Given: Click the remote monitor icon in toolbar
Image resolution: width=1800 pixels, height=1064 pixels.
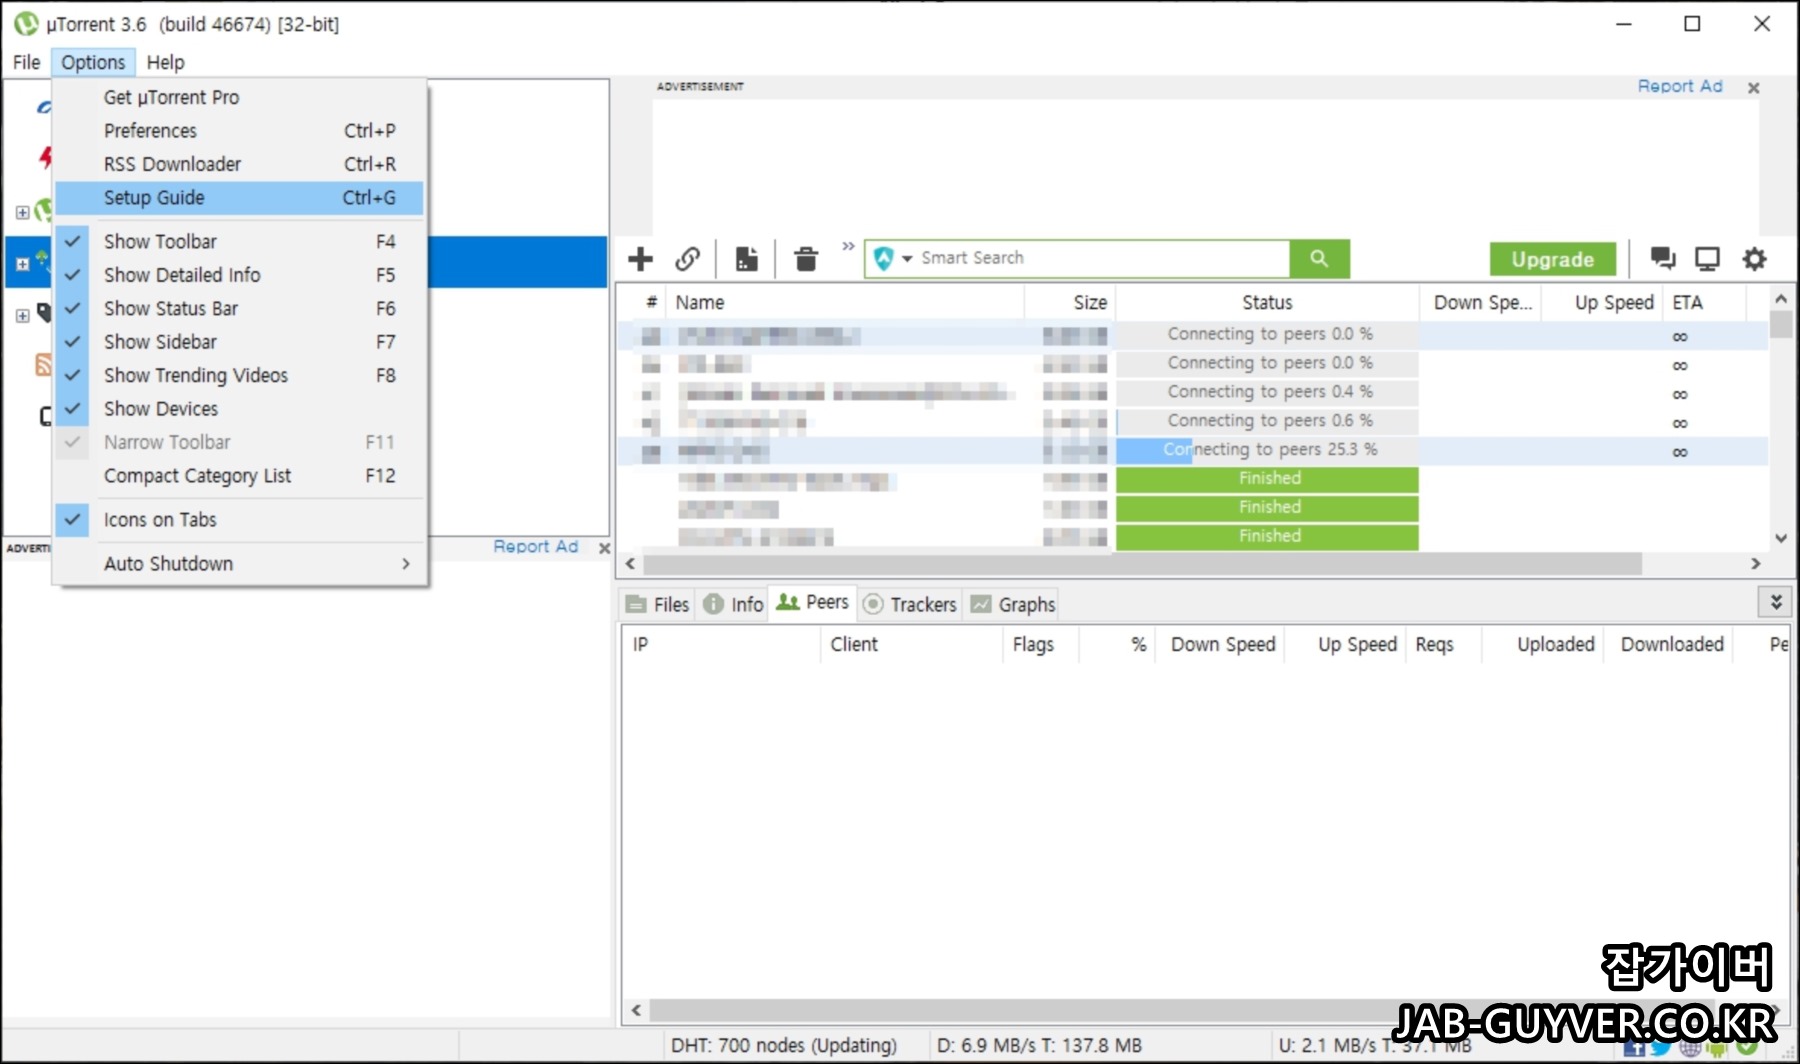Looking at the screenshot, I should tap(1707, 259).
